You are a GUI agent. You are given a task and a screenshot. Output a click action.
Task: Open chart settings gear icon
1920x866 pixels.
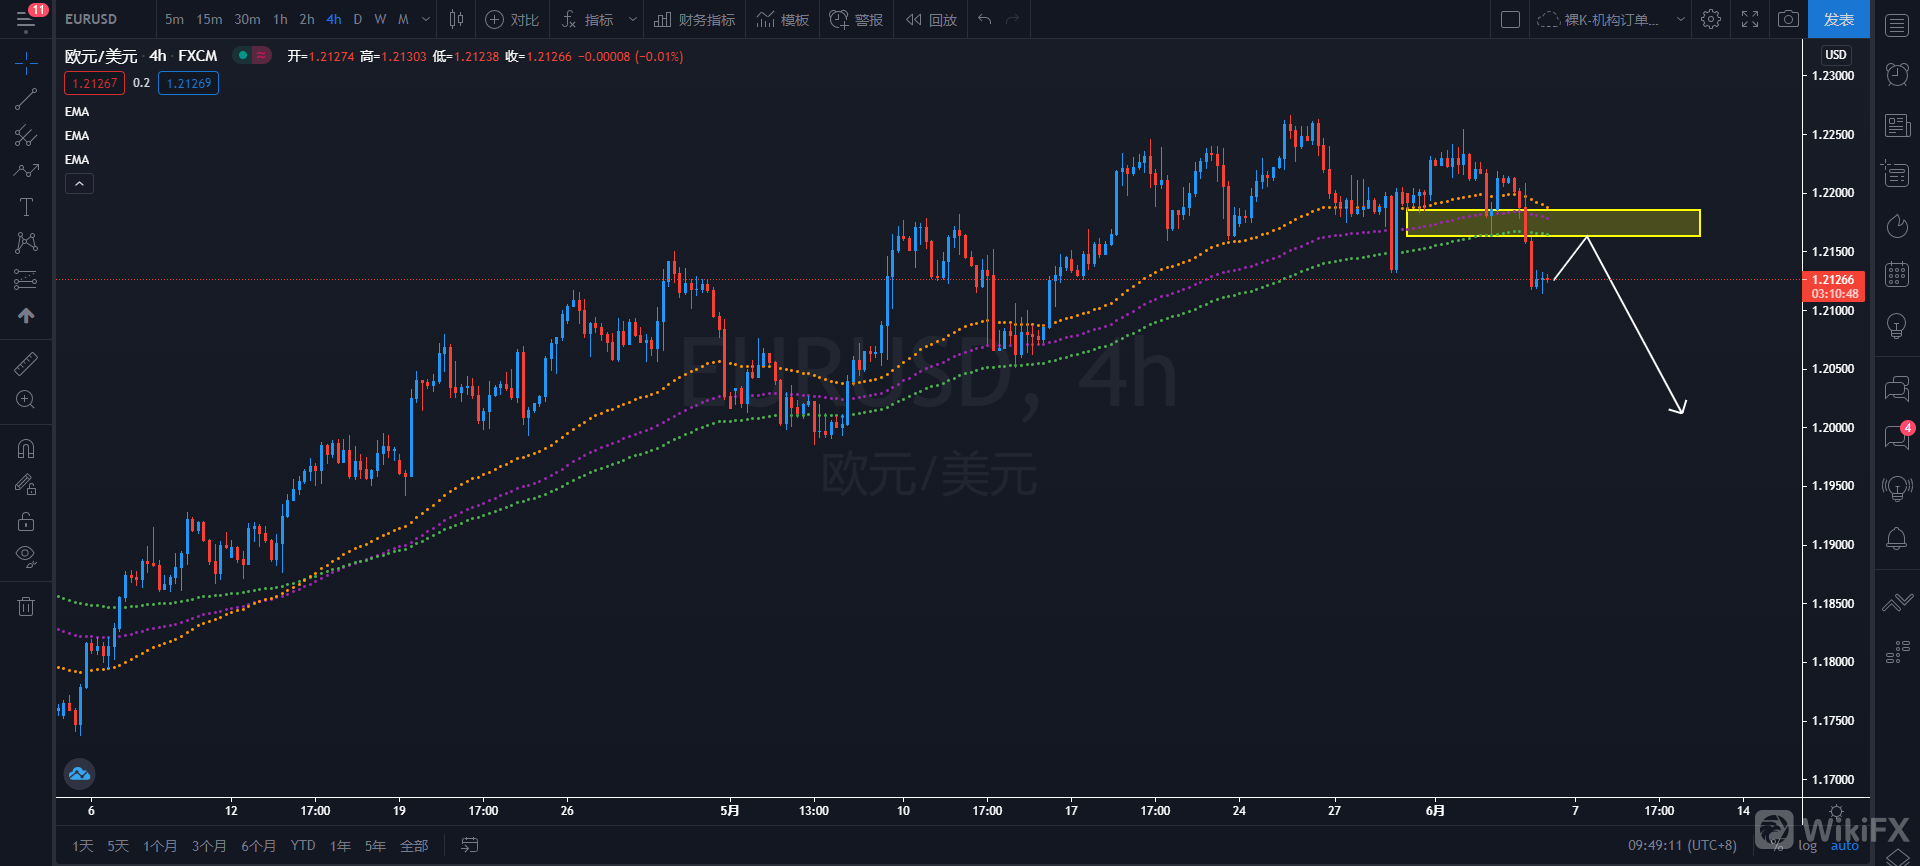(x=1711, y=19)
